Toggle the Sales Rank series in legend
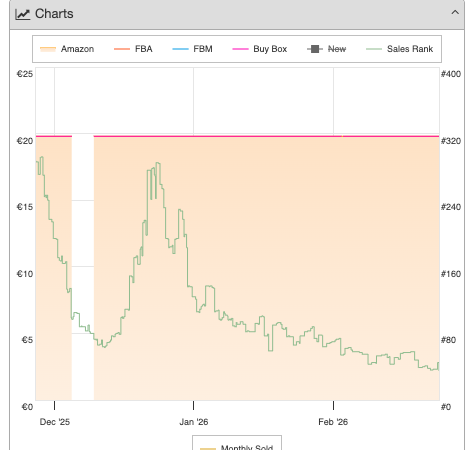Image resolution: width=474 pixels, height=450 pixels. click(x=399, y=49)
